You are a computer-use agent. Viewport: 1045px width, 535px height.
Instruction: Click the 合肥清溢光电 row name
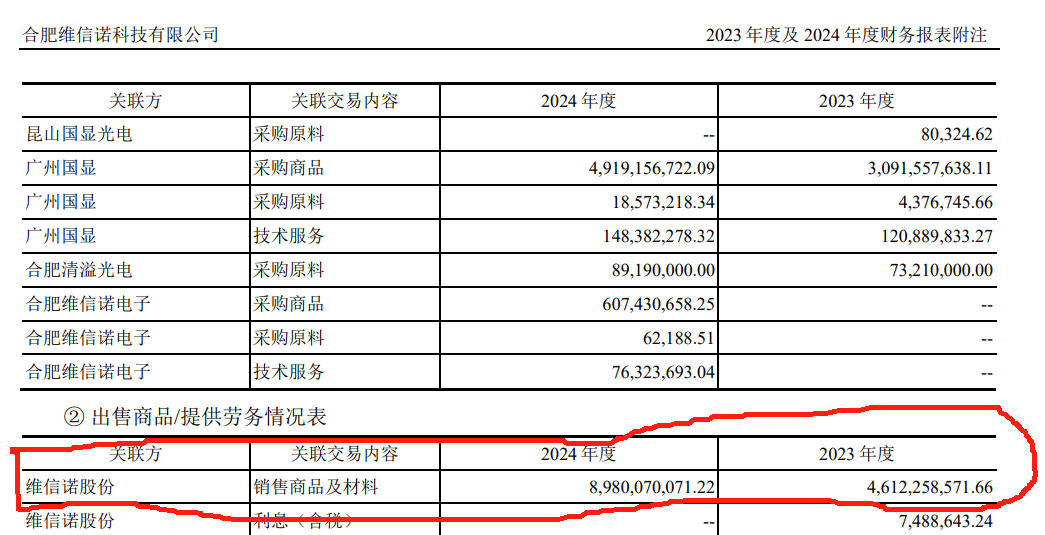[79, 270]
